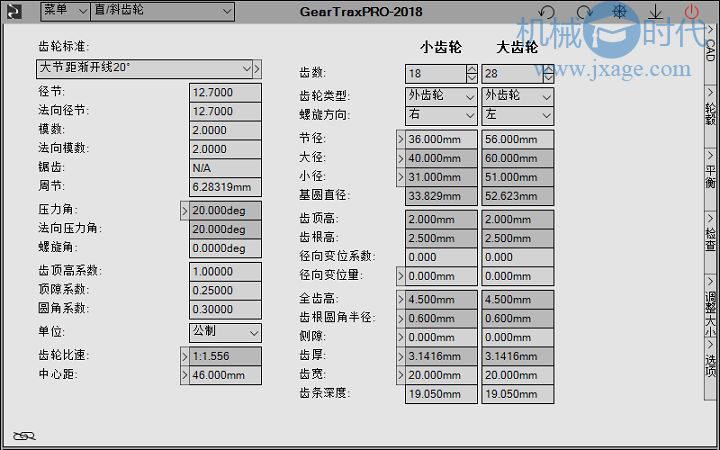Open the 小齿轮 齿轮类型 dropdown
720x450 pixels.
click(x=441, y=96)
